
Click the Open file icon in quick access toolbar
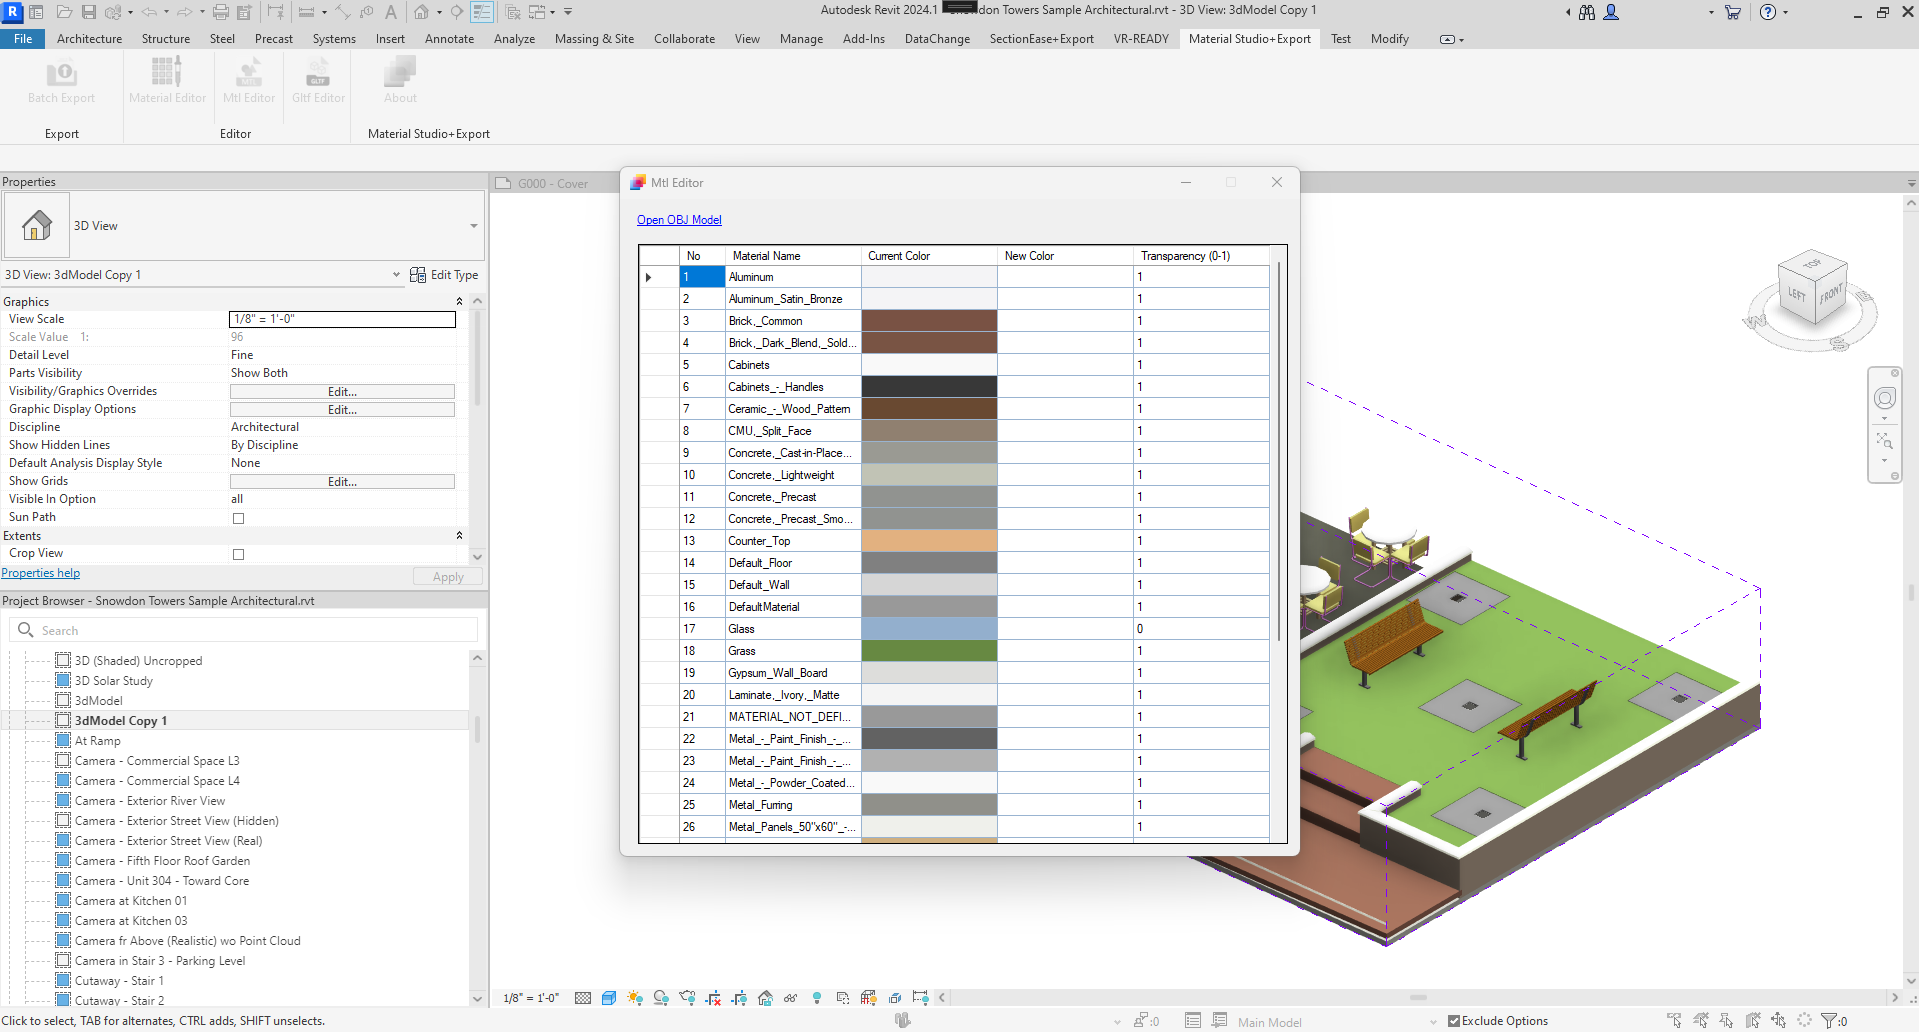(64, 12)
